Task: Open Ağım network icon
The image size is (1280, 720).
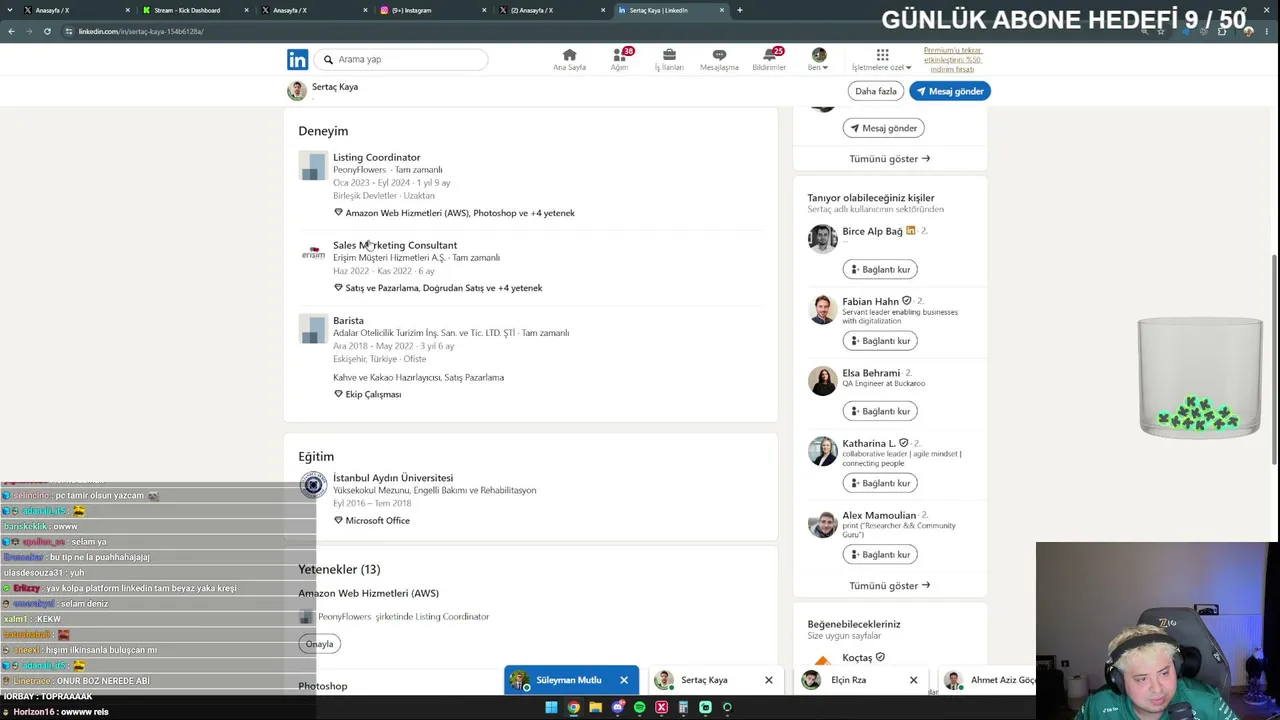Action: pyautogui.click(x=620, y=59)
